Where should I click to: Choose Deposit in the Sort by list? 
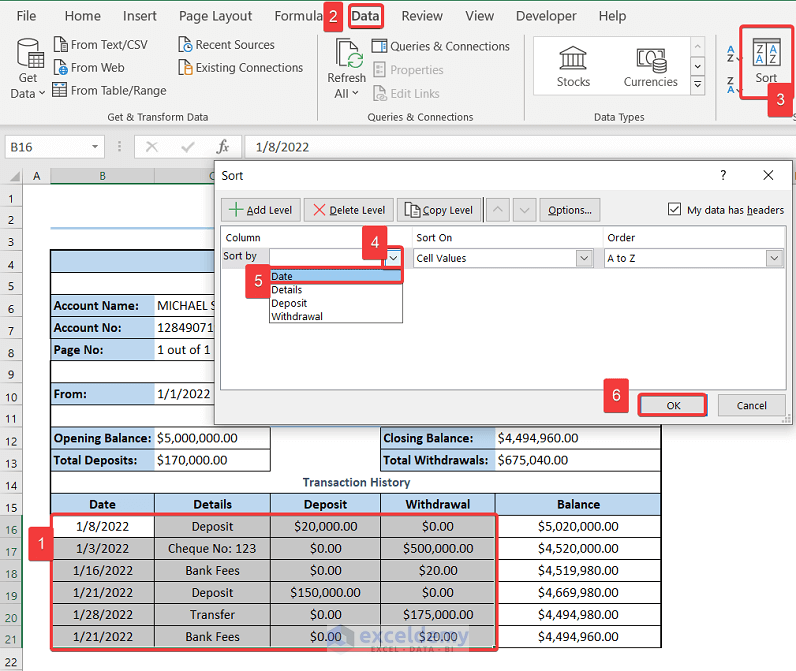pyautogui.click(x=336, y=303)
